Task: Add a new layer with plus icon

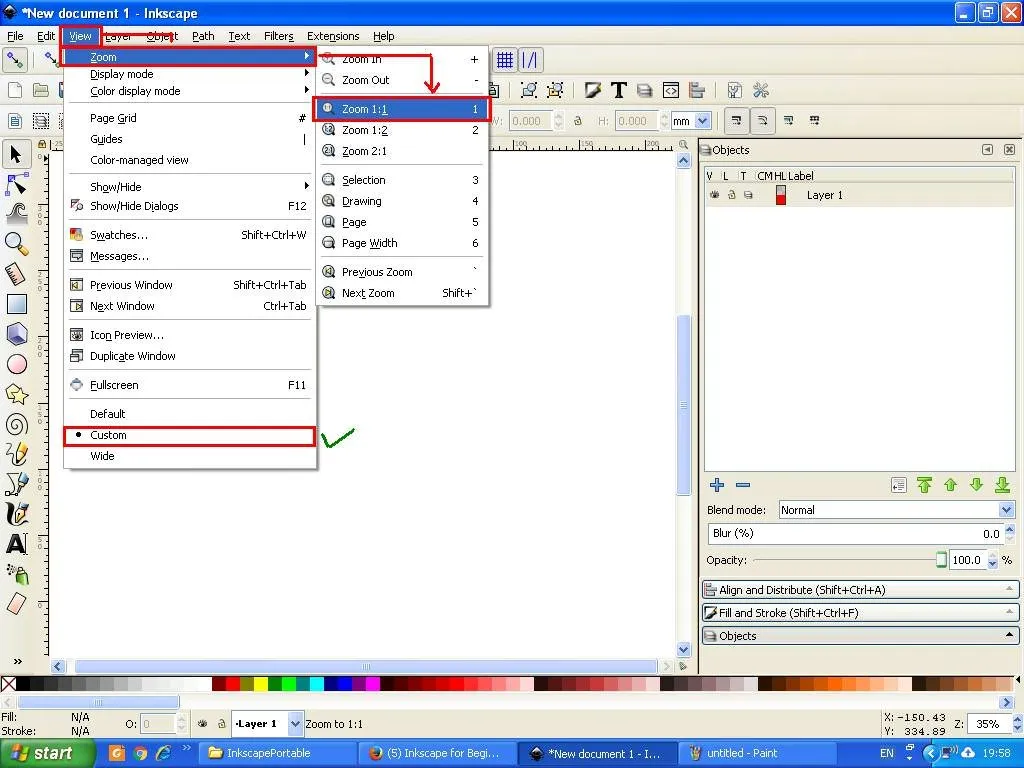Action: [x=717, y=485]
